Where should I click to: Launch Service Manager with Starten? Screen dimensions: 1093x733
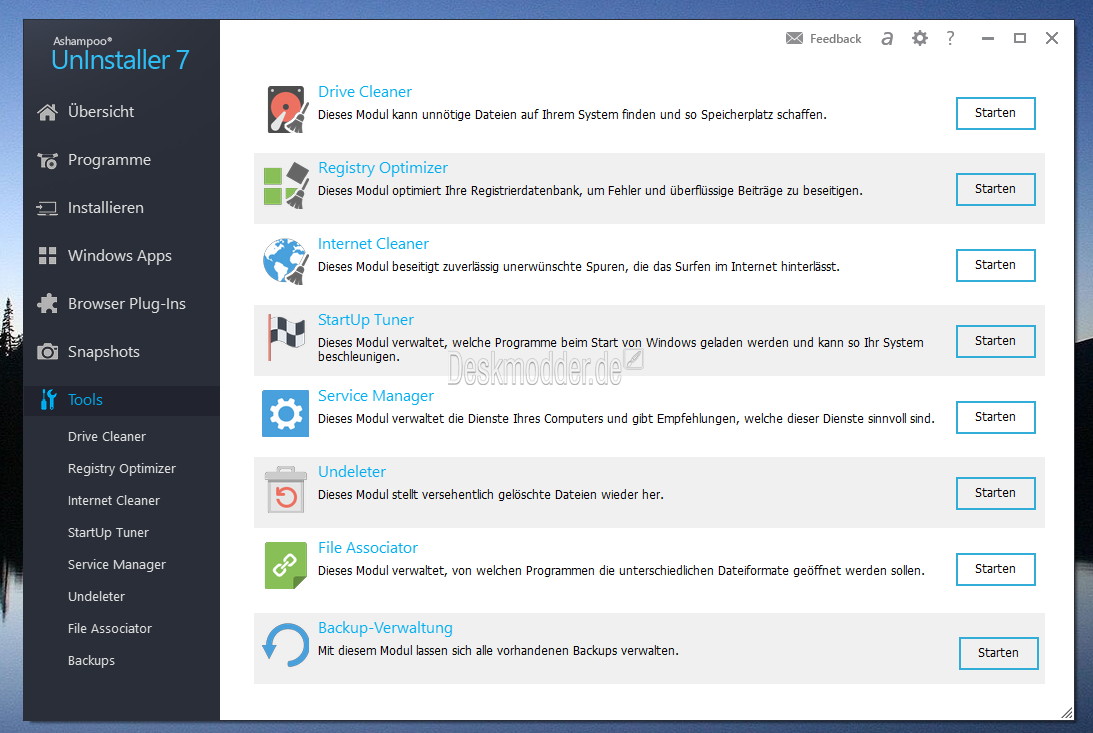995,417
